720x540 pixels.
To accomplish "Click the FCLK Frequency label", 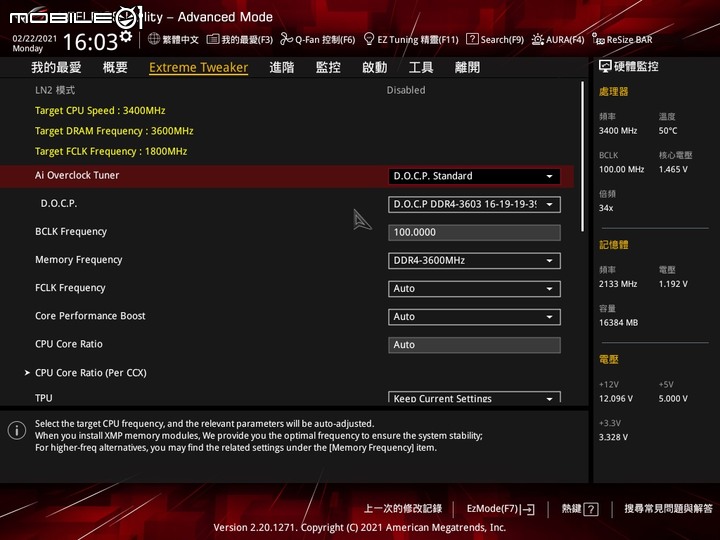I will (x=70, y=288).
